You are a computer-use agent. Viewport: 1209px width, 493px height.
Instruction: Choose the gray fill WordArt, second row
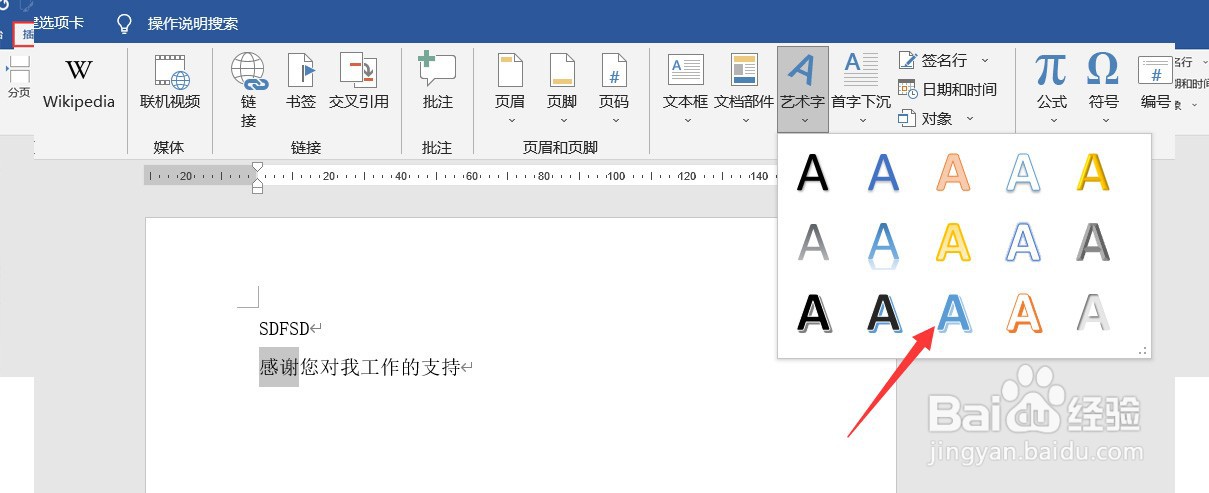tap(813, 243)
